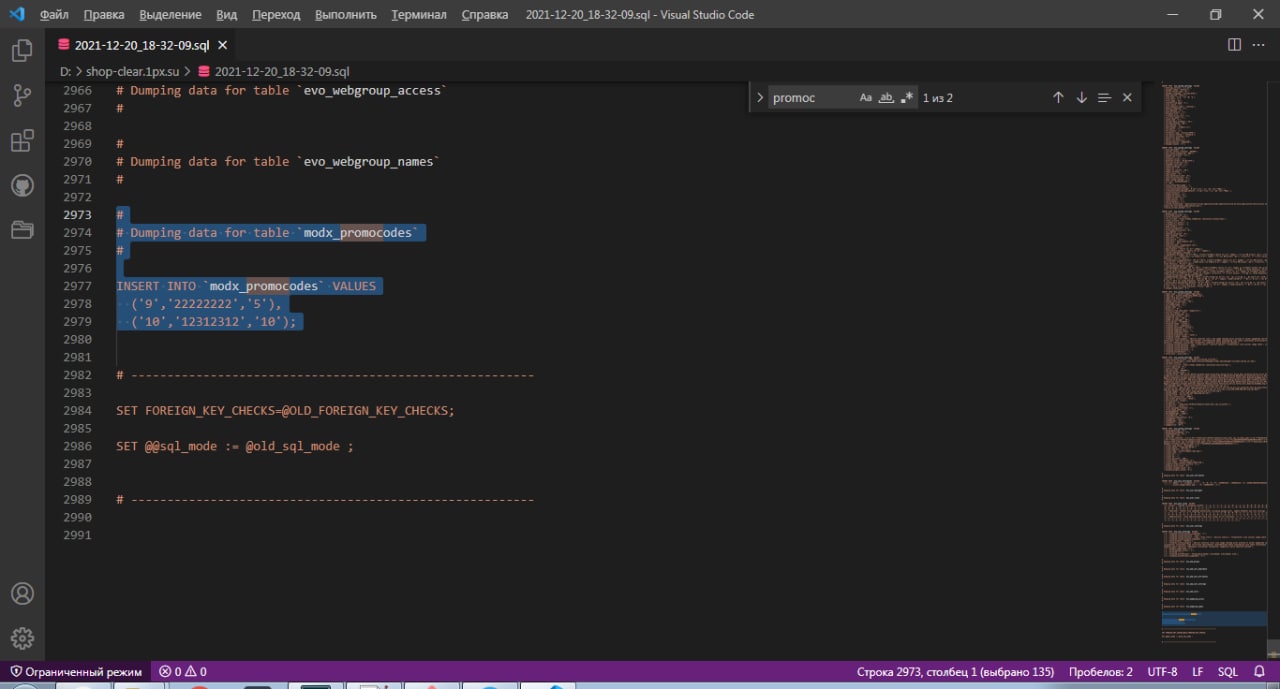Open the GitHub view in activity bar

pos(22,186)
